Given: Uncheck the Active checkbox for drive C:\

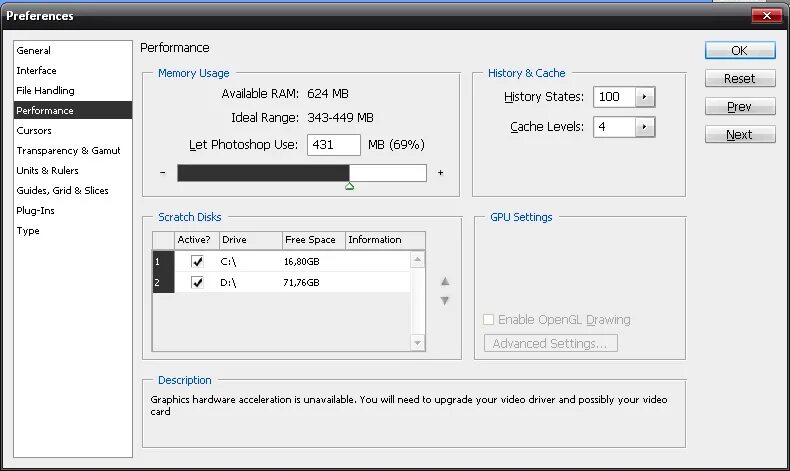Looking at the screenshot, I should (x=197, y=261).
